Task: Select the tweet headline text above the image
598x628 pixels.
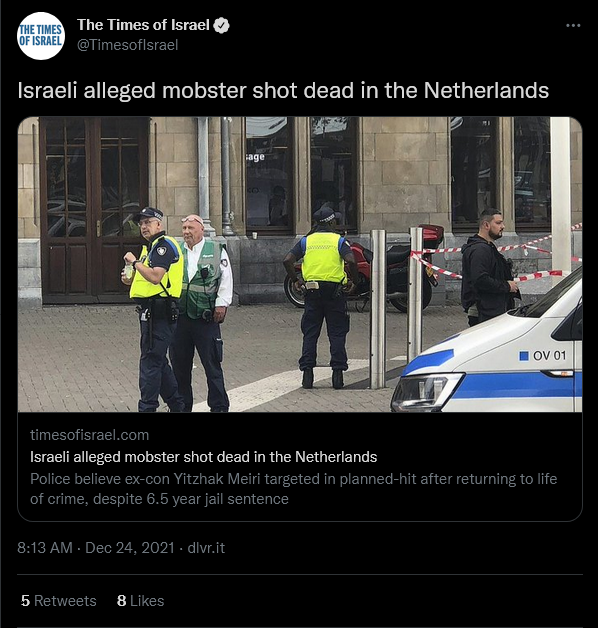Action: [x=283, y=91]
